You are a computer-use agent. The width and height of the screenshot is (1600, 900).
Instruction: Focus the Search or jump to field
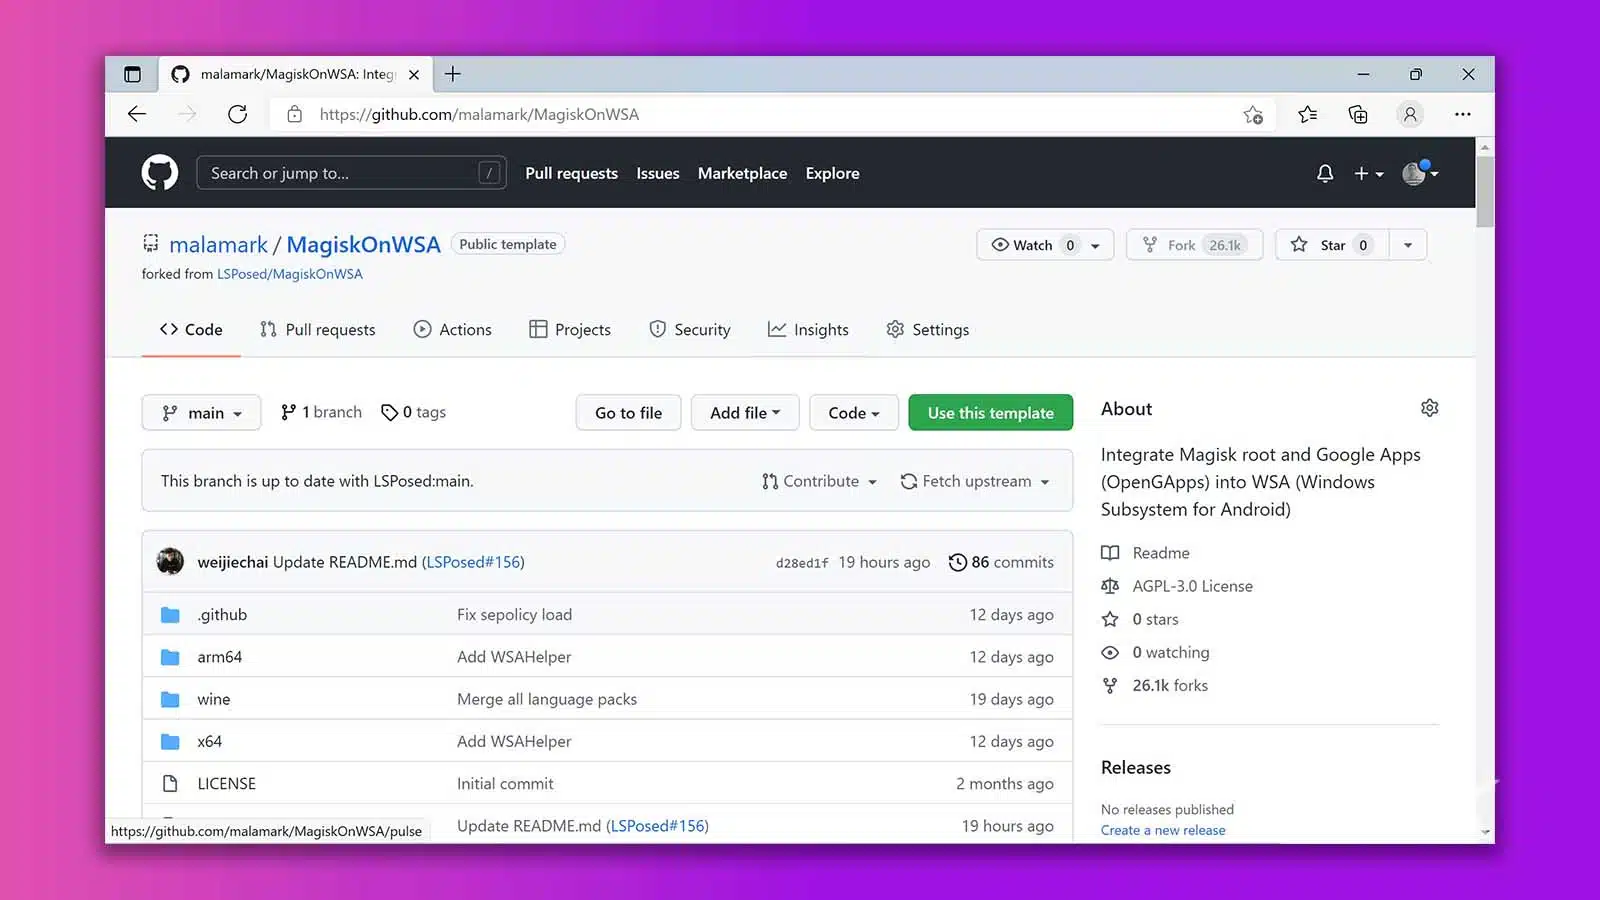click(340, 173)
